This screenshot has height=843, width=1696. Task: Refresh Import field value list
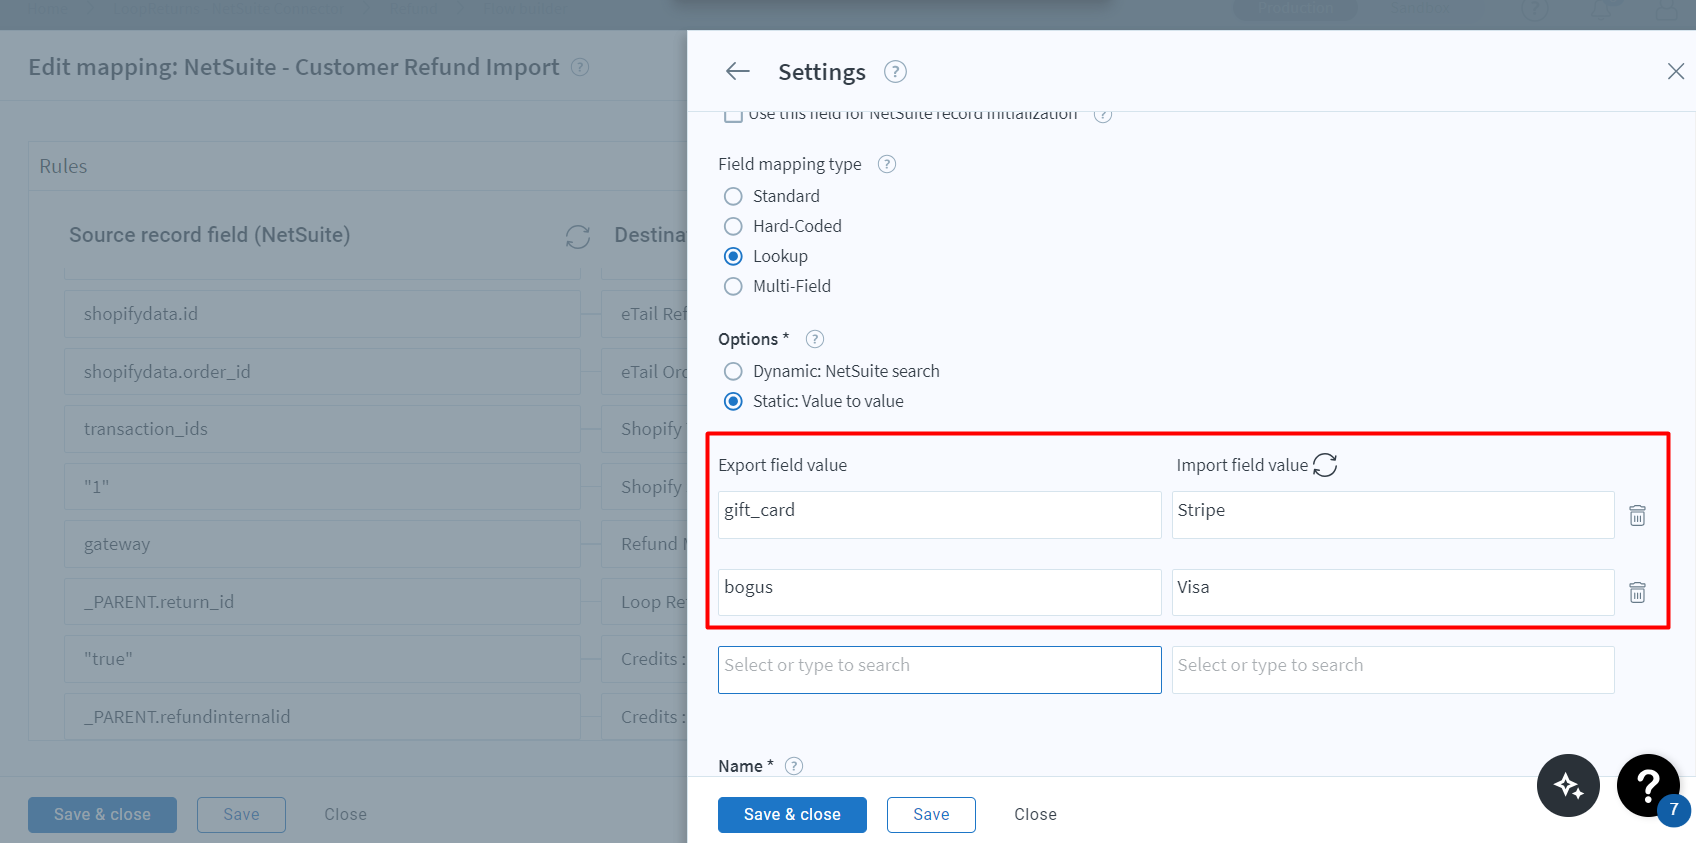[1325, 465]
